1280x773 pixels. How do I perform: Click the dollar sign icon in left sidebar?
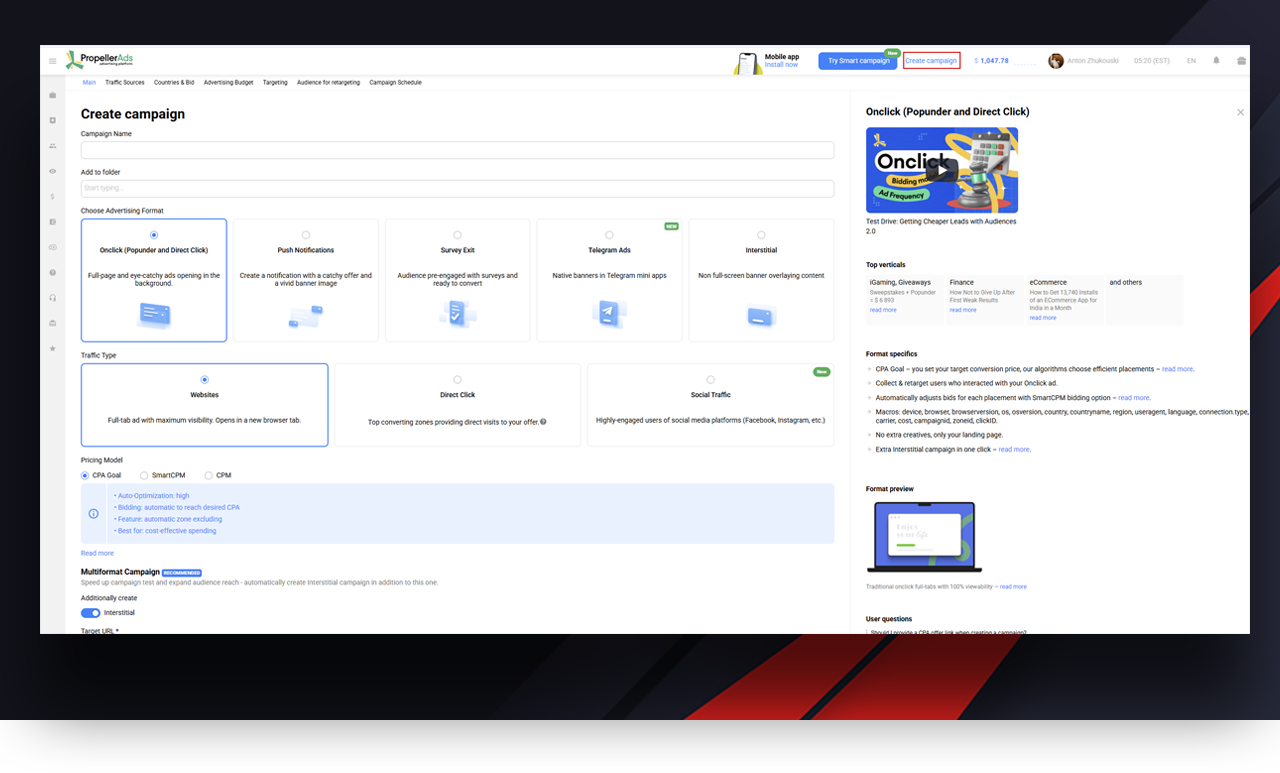point(53,197)
